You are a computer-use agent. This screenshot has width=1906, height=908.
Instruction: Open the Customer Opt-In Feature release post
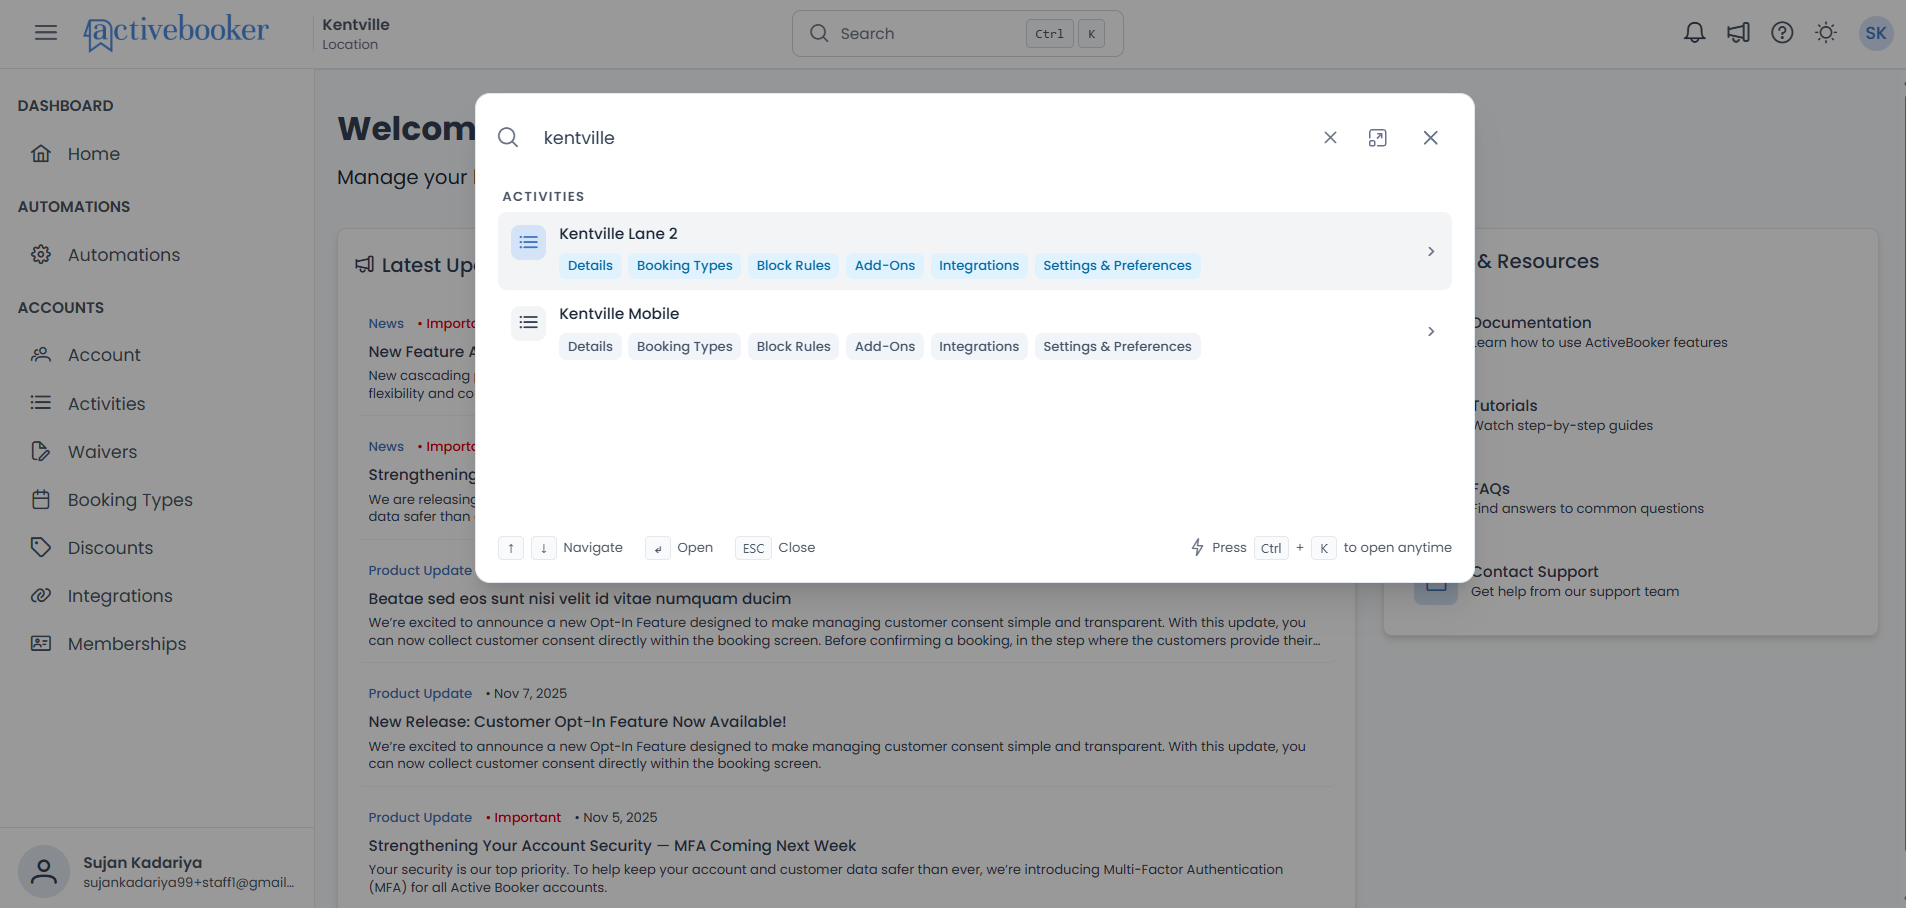[577, 722]
